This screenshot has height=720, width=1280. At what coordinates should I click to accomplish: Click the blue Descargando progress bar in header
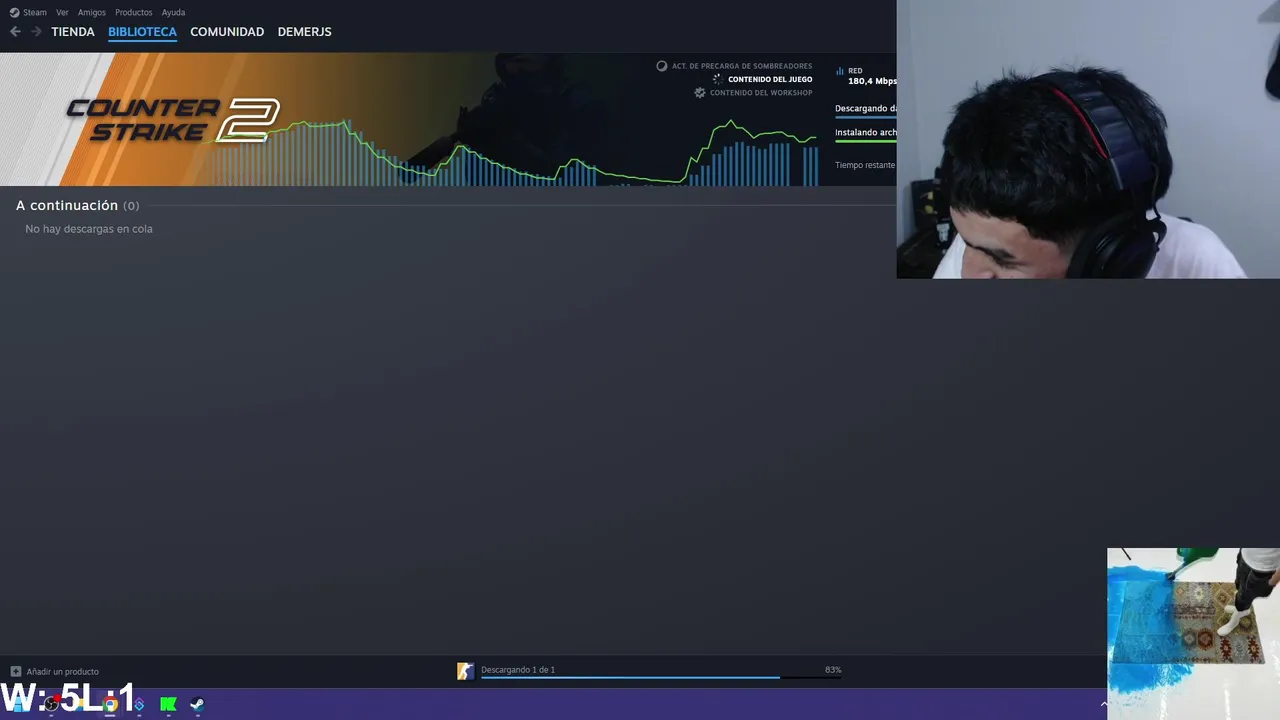tap(866, 118)
